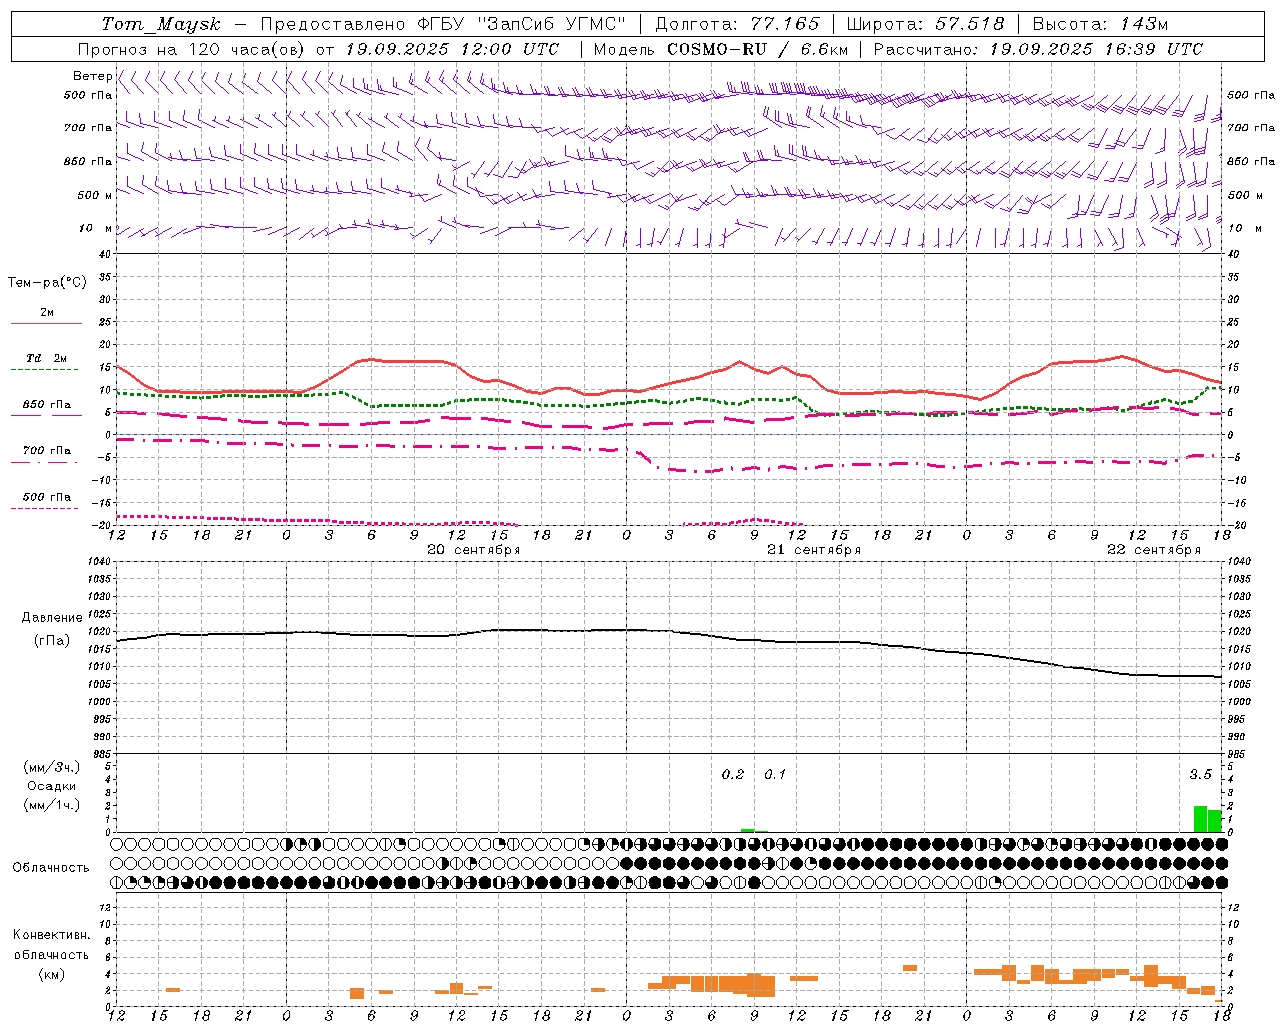Click the Облачность panel label
The image size is (1280, 1024).
[51, 868]
